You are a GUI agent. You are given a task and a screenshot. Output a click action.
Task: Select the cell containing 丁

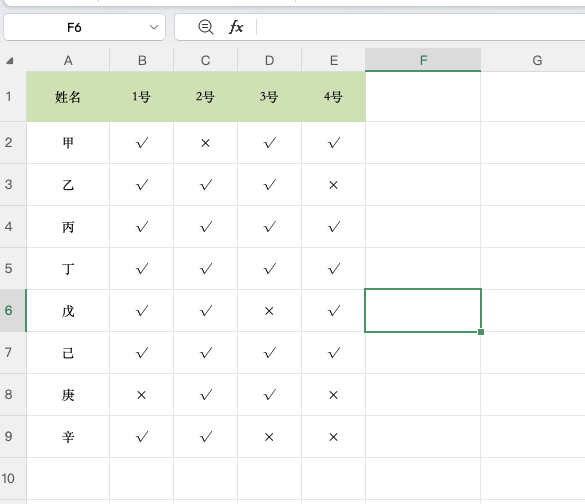pos(68,269)
